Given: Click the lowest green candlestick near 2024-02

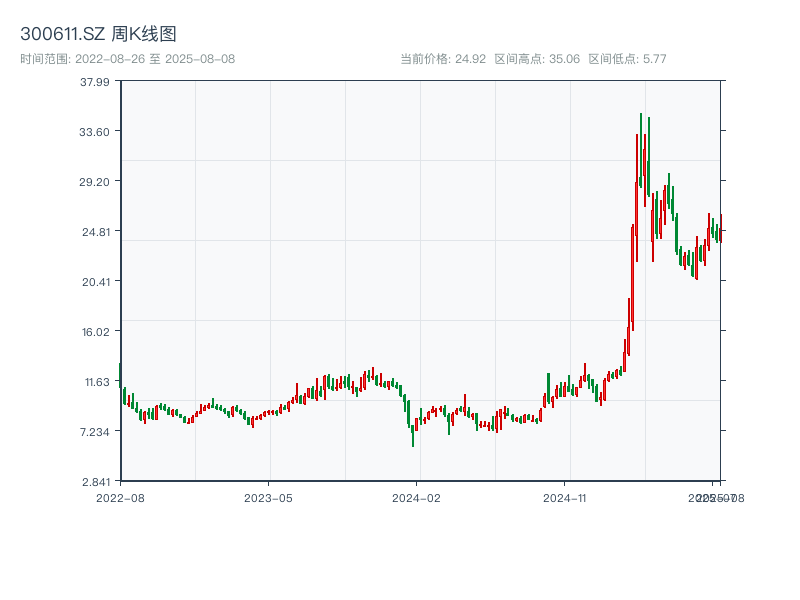Looking at the screenshot, I should (413, 435).
